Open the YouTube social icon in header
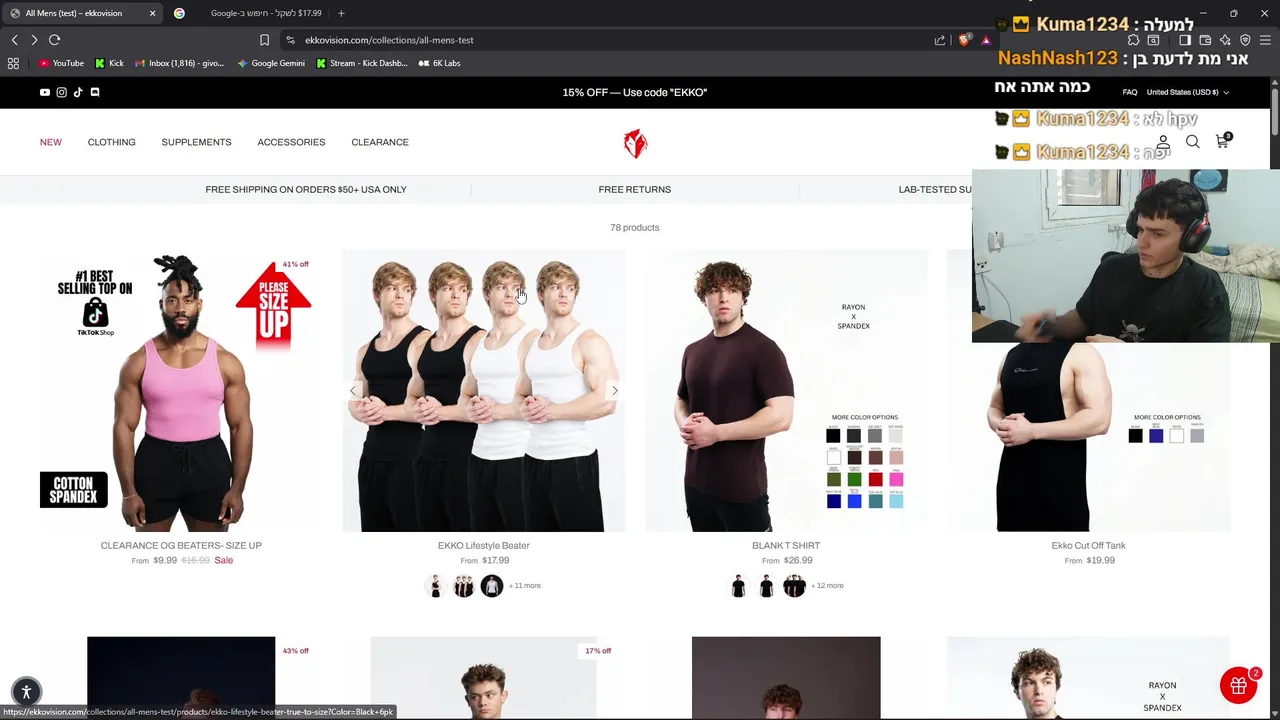The width and height of the screenshot is (1280, 720). [45, 92]
